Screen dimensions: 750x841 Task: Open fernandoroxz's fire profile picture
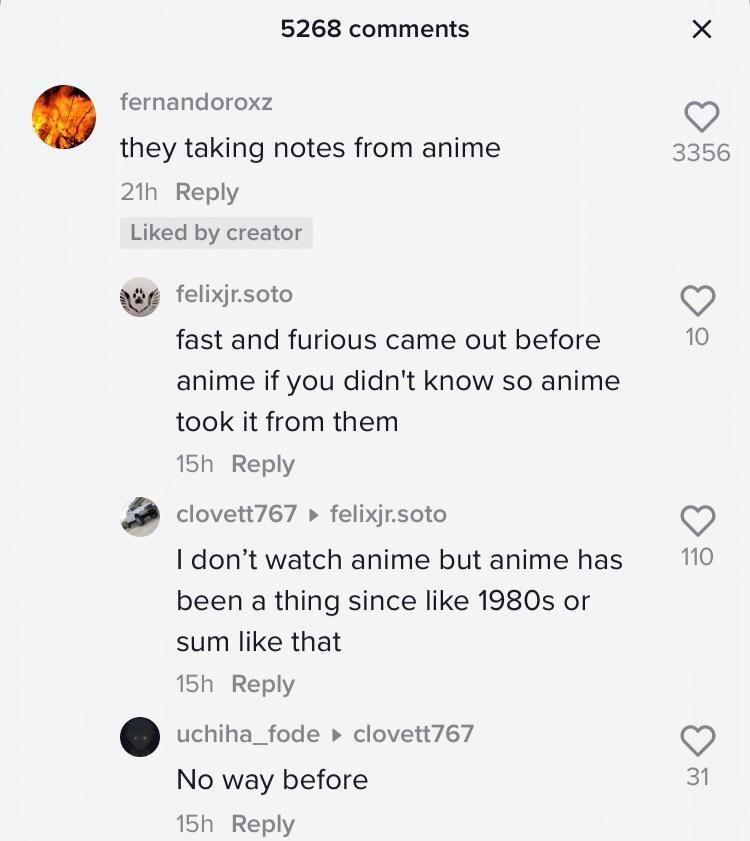(64, 117)
